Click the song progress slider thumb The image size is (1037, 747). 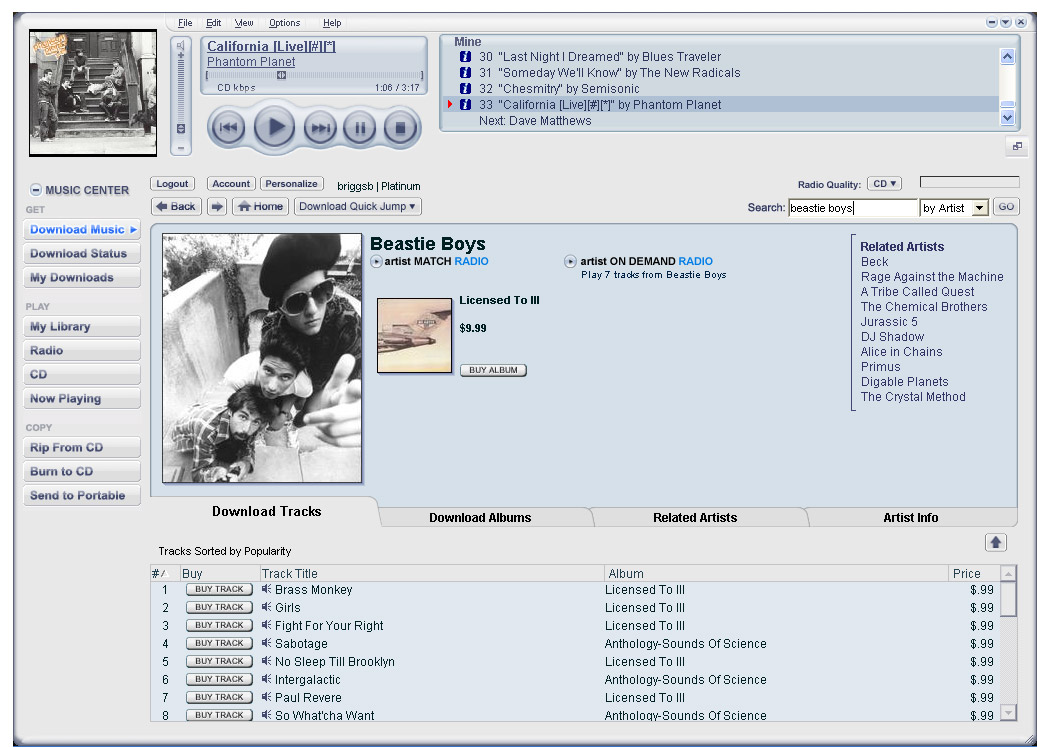coord(281,75)
